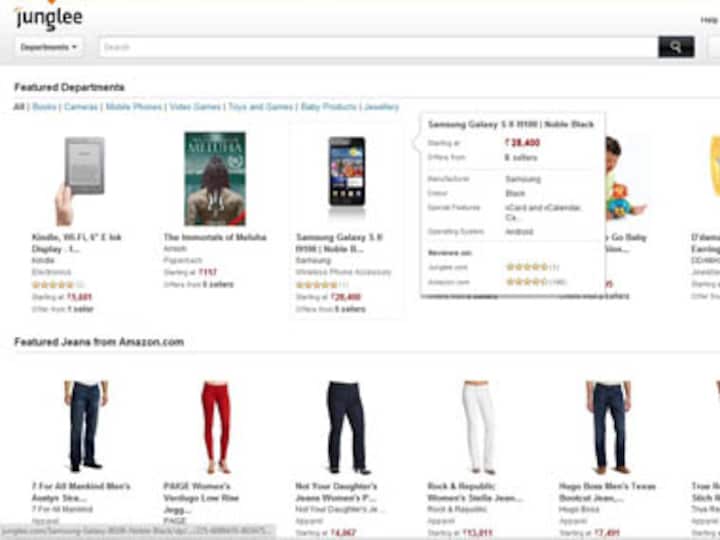Click the 8 sellers text under Immortals of Meluha
Image resolution: width=720 pixels, height=540 pixels.
[x=219, y=284]
